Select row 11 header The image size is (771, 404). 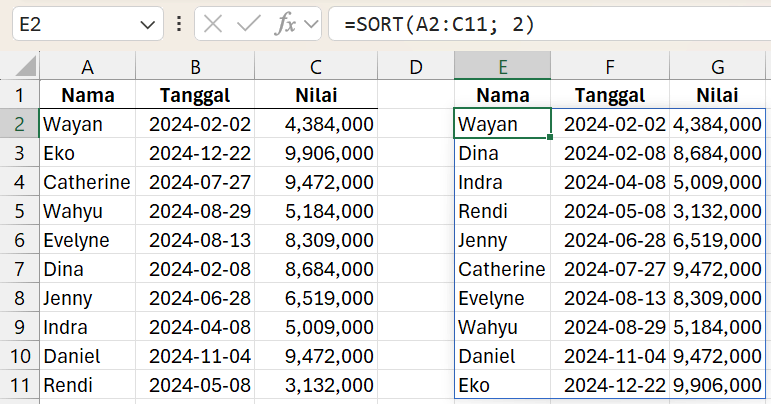point(20,385)
